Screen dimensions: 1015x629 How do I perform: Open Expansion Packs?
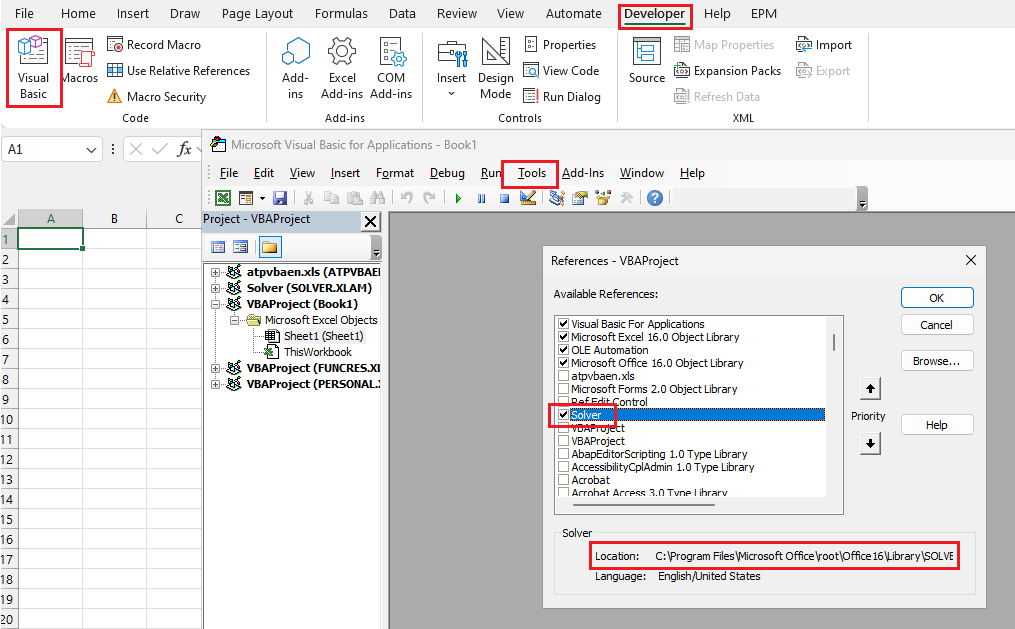[x=728, y=71]
